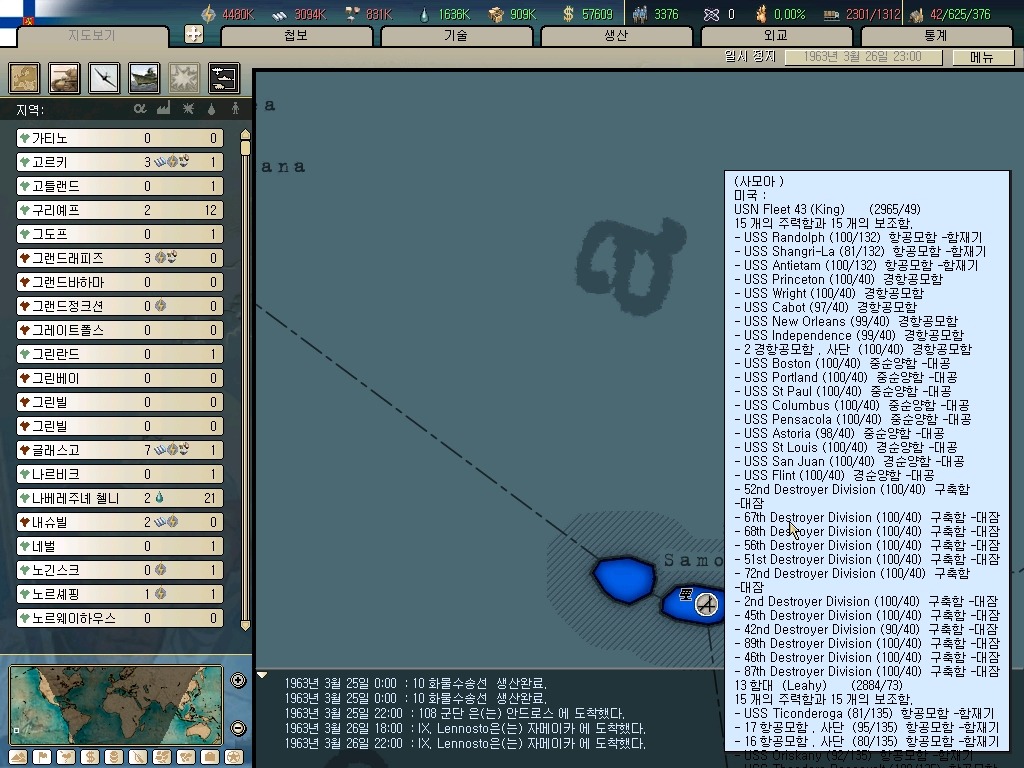Select the 글래스고 province row
This screenshot has width=1024, height=768.
point(120,450)
